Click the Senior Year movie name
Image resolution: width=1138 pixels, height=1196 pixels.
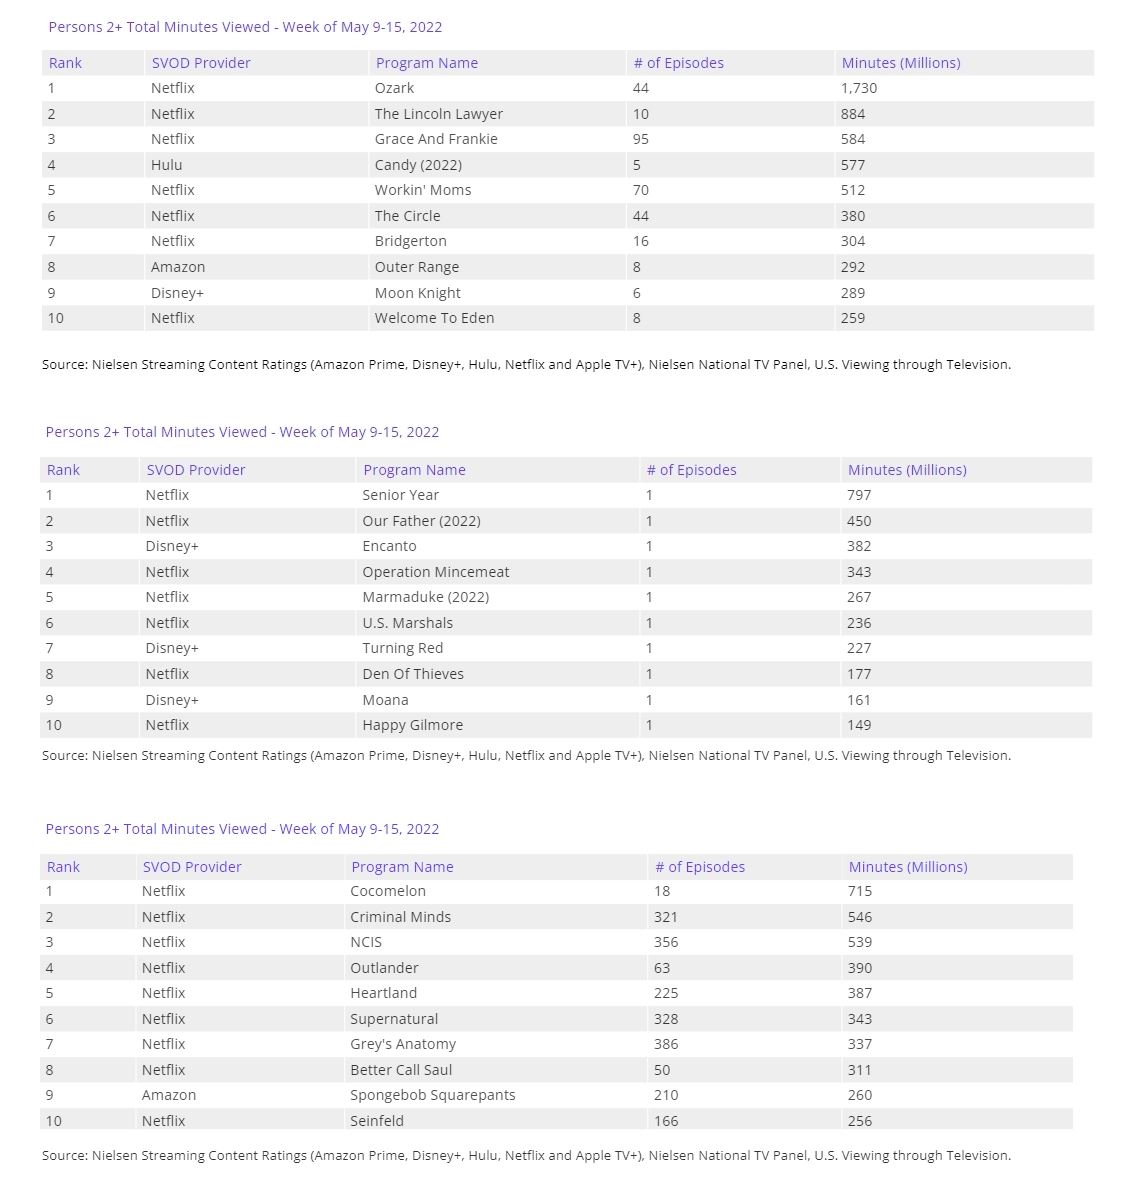[400, 495]
